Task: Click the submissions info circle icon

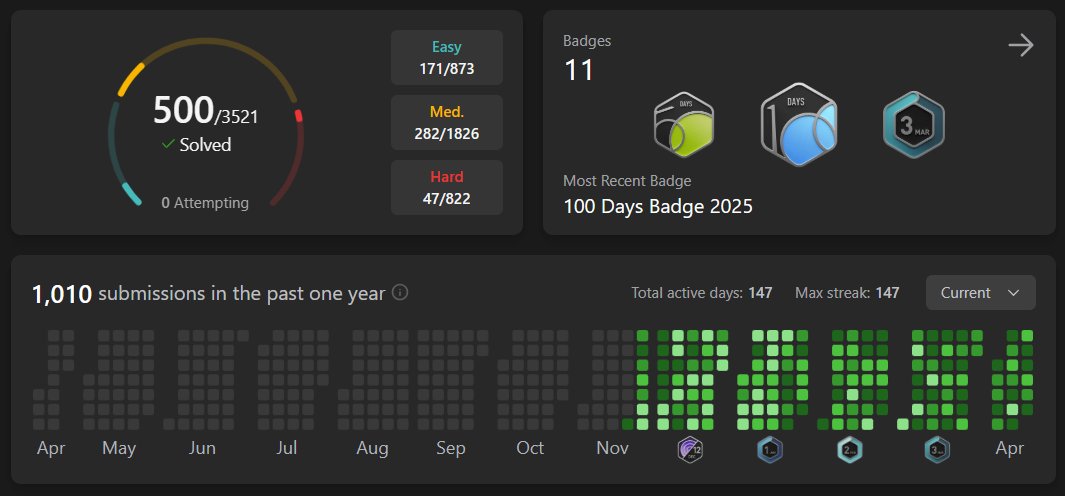Action: [400, 293]
